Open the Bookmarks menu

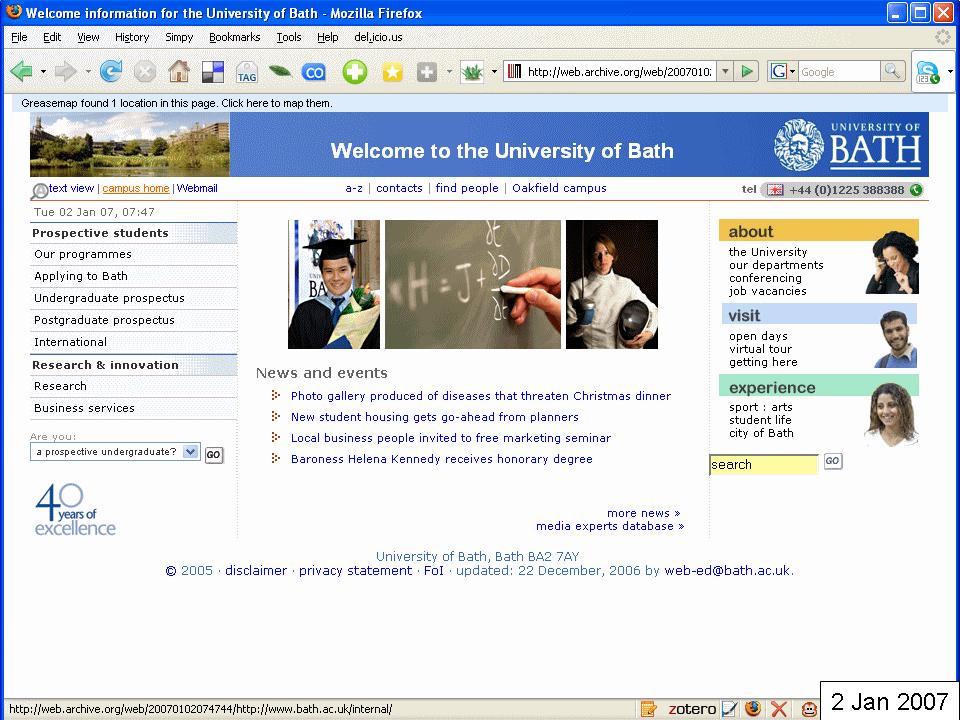(x=234, y=37)
